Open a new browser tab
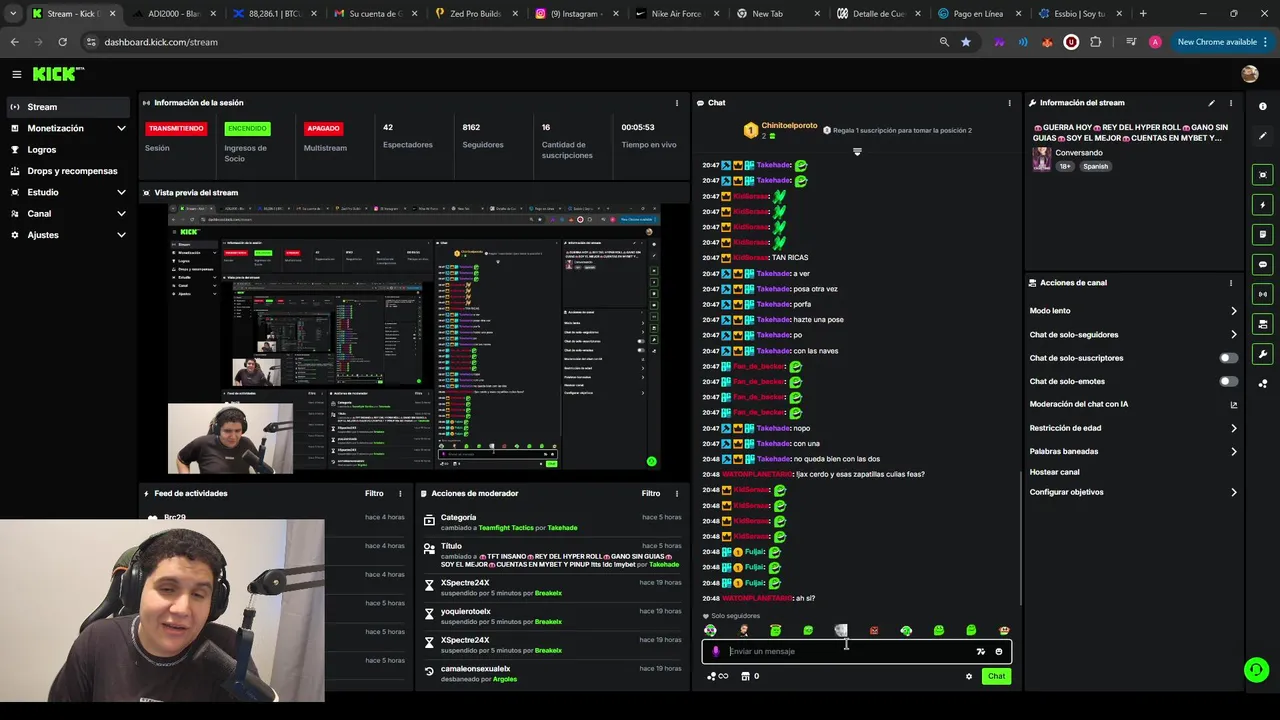 (1143, 14)
